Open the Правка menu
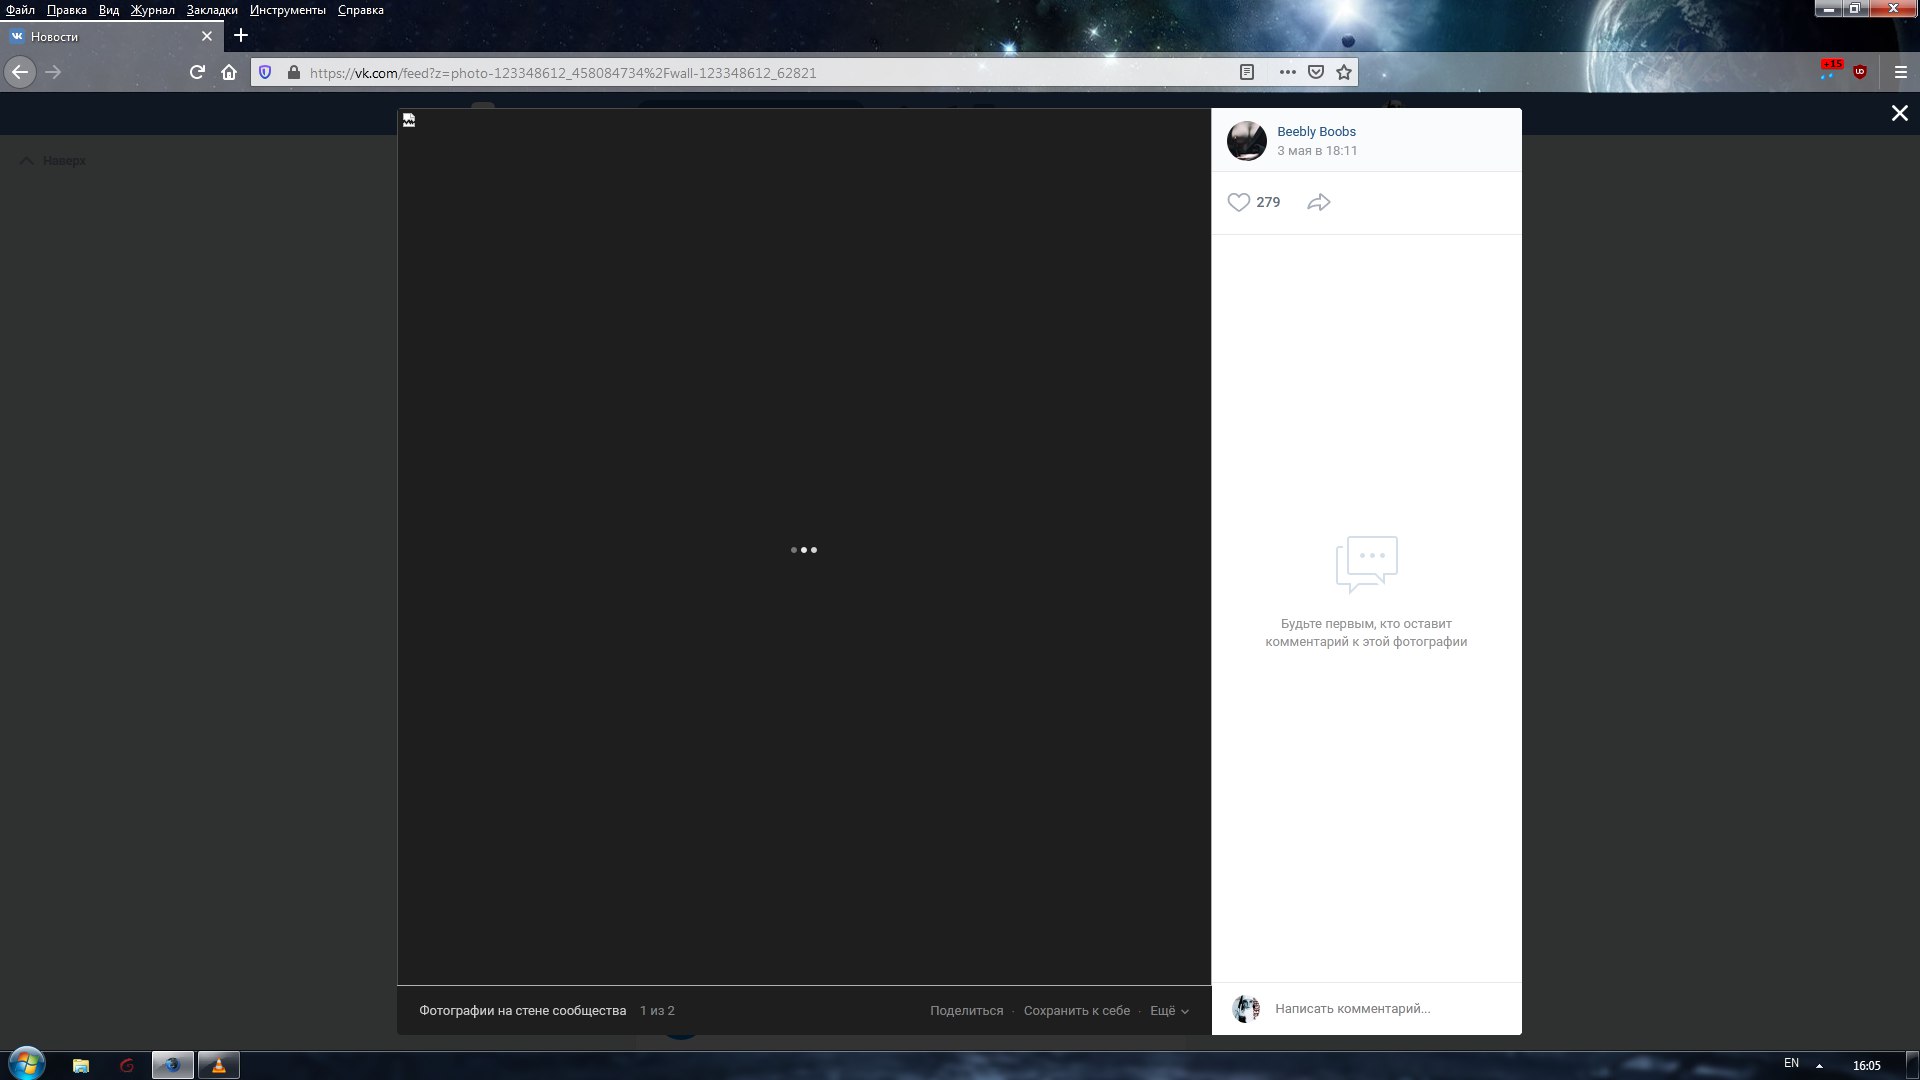This screenshot has height=1080, width=1920. coord(66,10)
